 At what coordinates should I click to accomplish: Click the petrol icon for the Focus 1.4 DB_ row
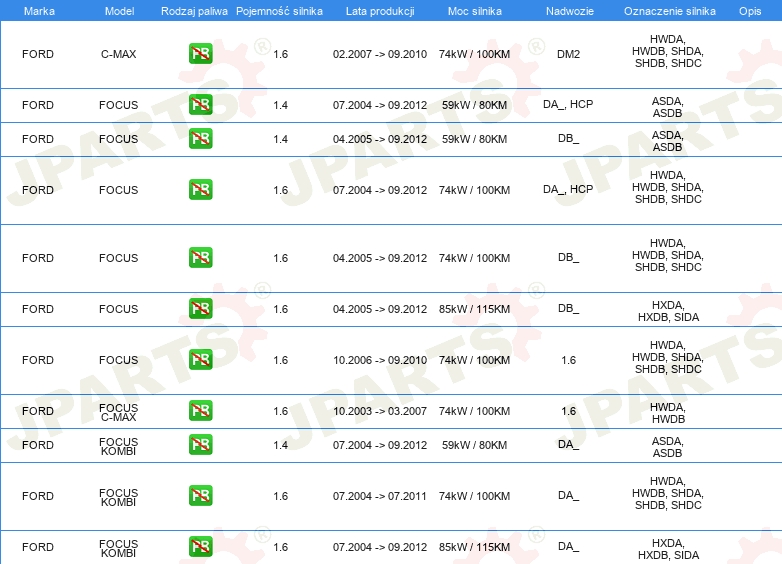point(200,139)
